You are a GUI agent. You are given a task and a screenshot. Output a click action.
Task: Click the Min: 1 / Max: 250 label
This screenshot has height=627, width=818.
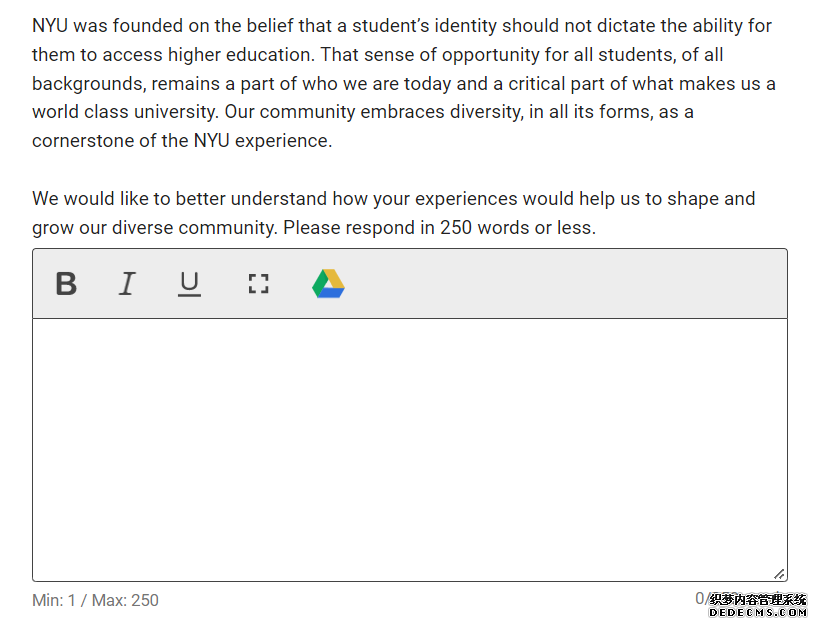(x=95, y=600)
